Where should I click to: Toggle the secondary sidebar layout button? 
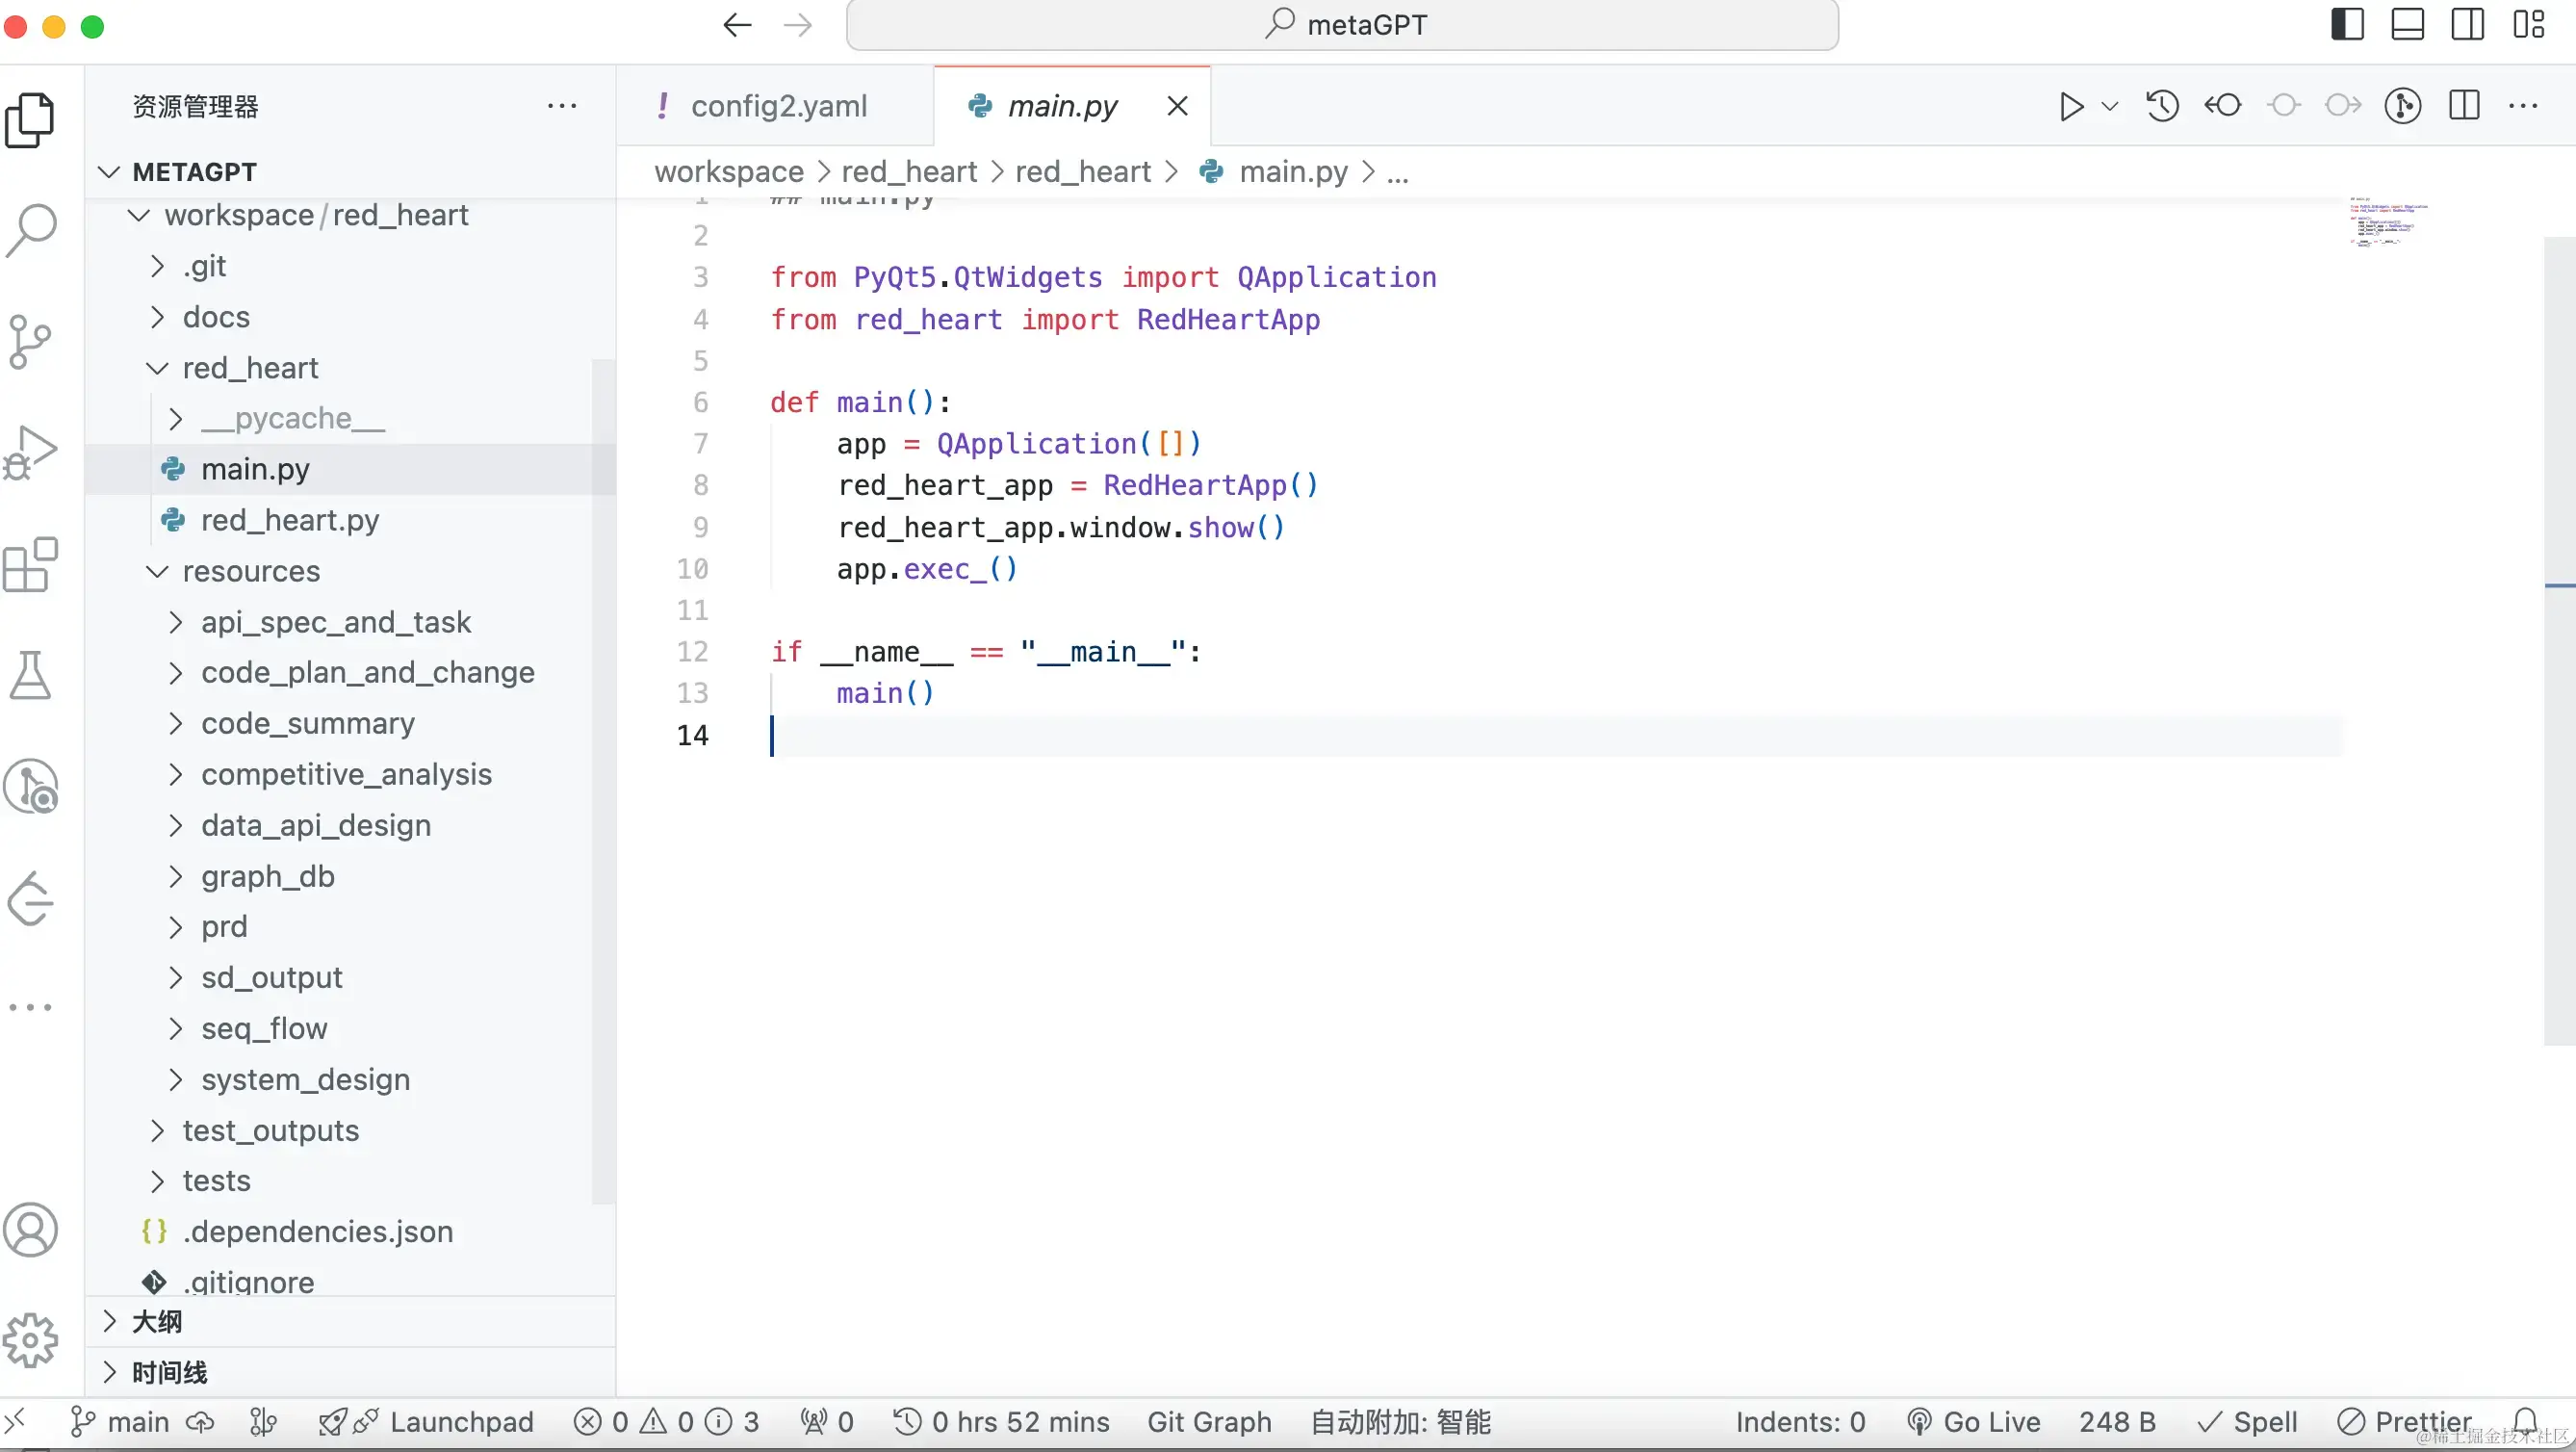click(x=2467, y=24)
